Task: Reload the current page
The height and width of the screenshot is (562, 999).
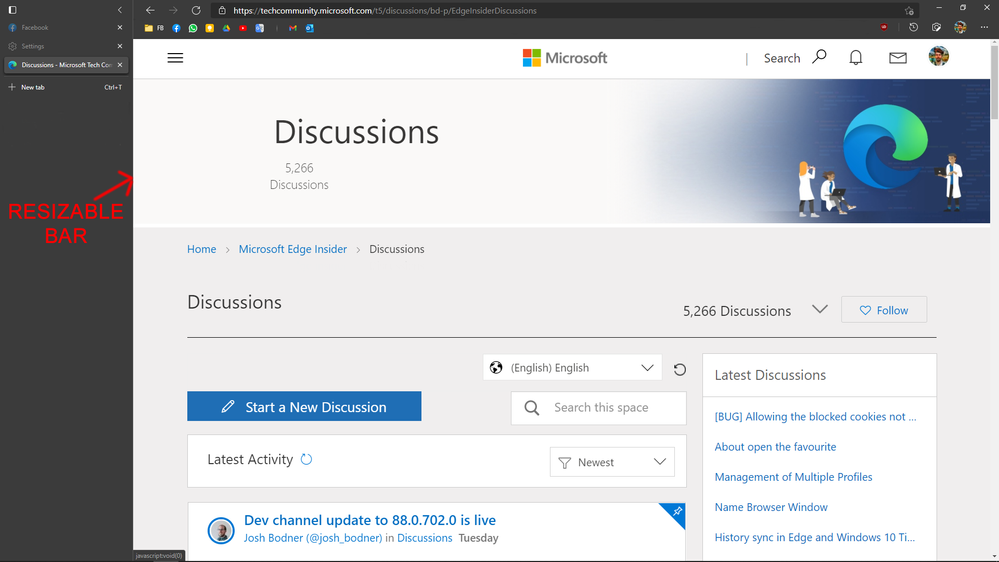Action: point(196,10)
